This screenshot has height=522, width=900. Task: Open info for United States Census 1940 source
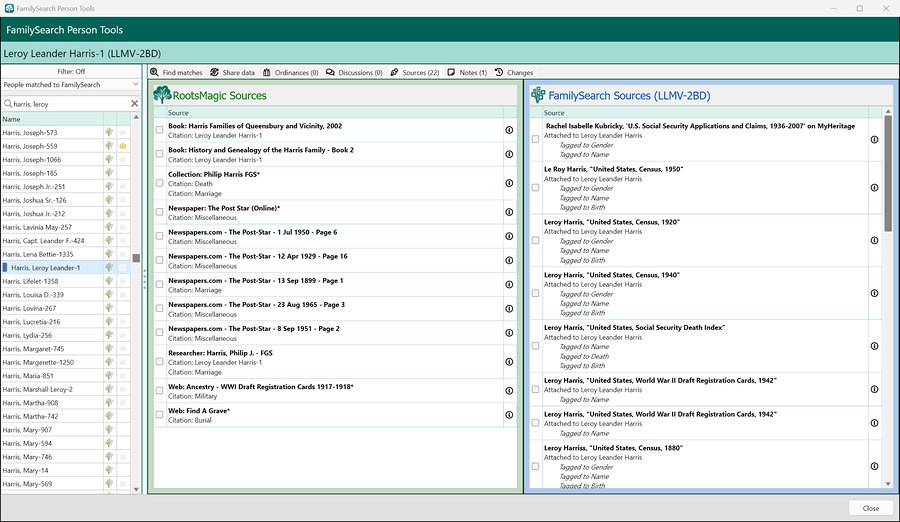(x=874, y=293)
